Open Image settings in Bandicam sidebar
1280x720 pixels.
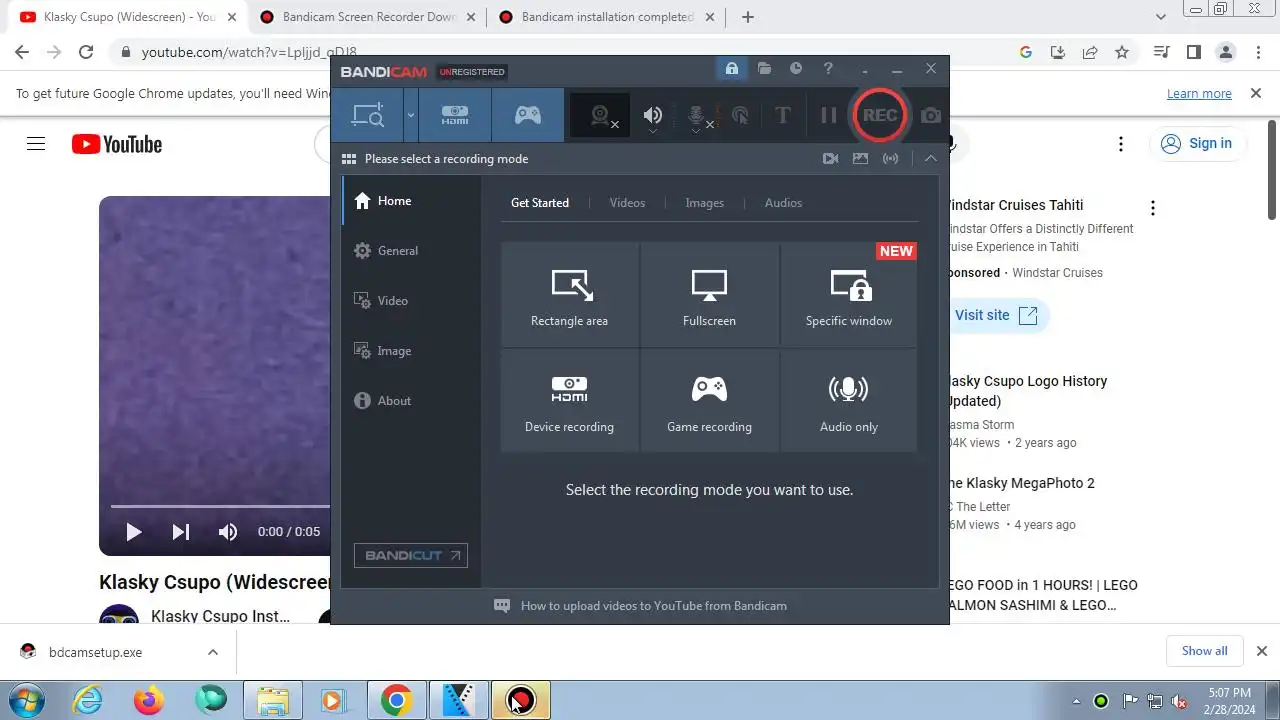(x=411, y=351)
